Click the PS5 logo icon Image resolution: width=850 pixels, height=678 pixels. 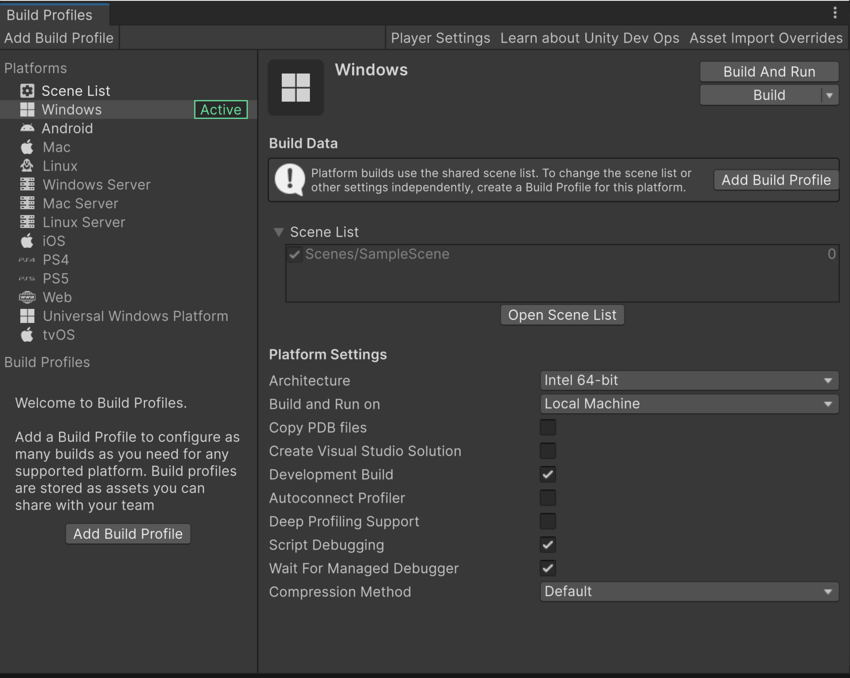pos(27,279)
